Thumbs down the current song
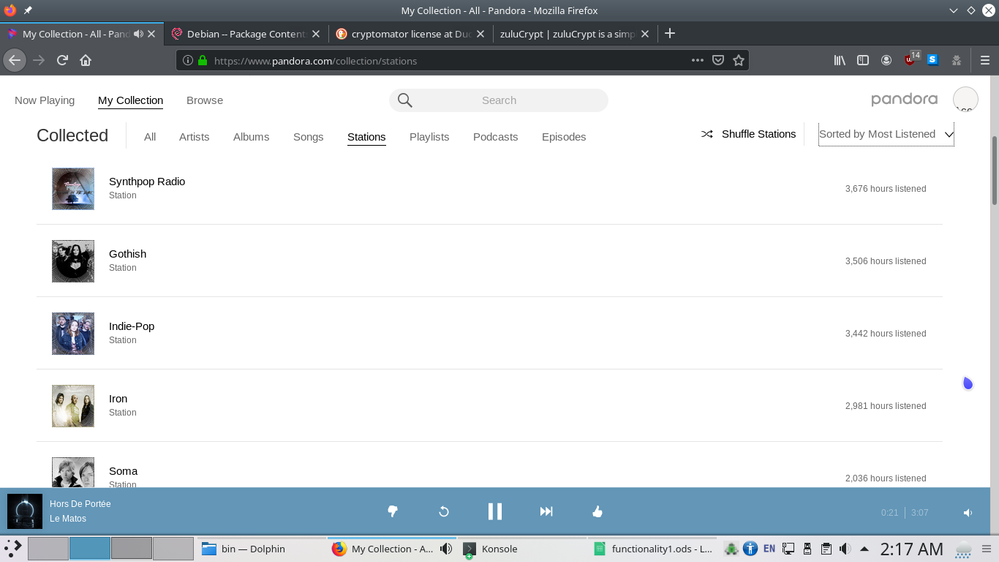Image resolution: width=999 pixels, height=562 pixels. [x=392, y=511]
